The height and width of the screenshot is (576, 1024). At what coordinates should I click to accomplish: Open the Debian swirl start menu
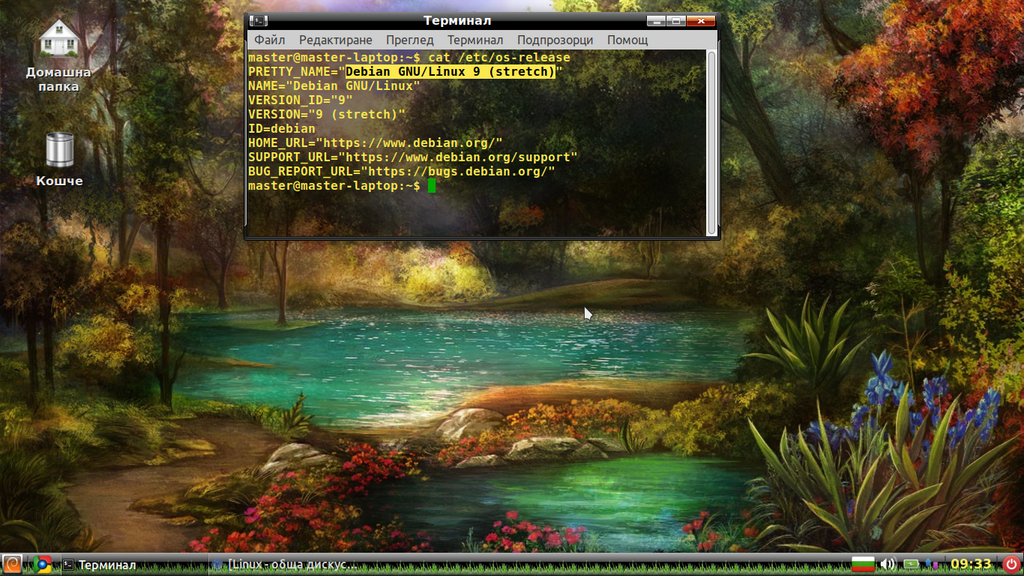click(x=11, y=564)
